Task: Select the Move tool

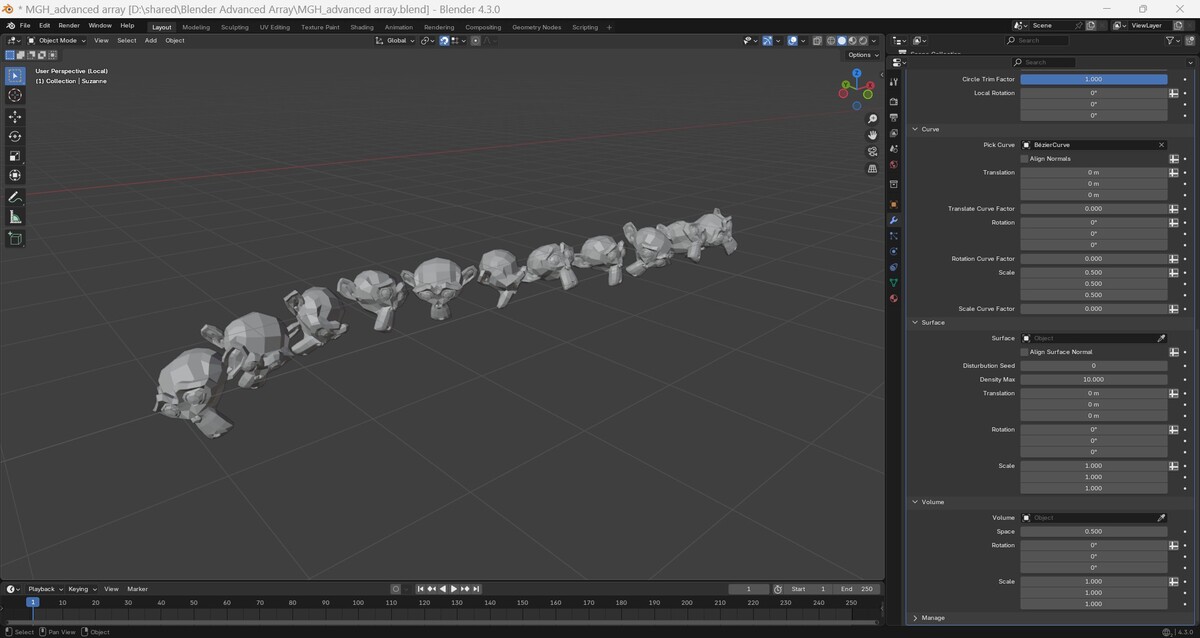Action: [15, 117]
